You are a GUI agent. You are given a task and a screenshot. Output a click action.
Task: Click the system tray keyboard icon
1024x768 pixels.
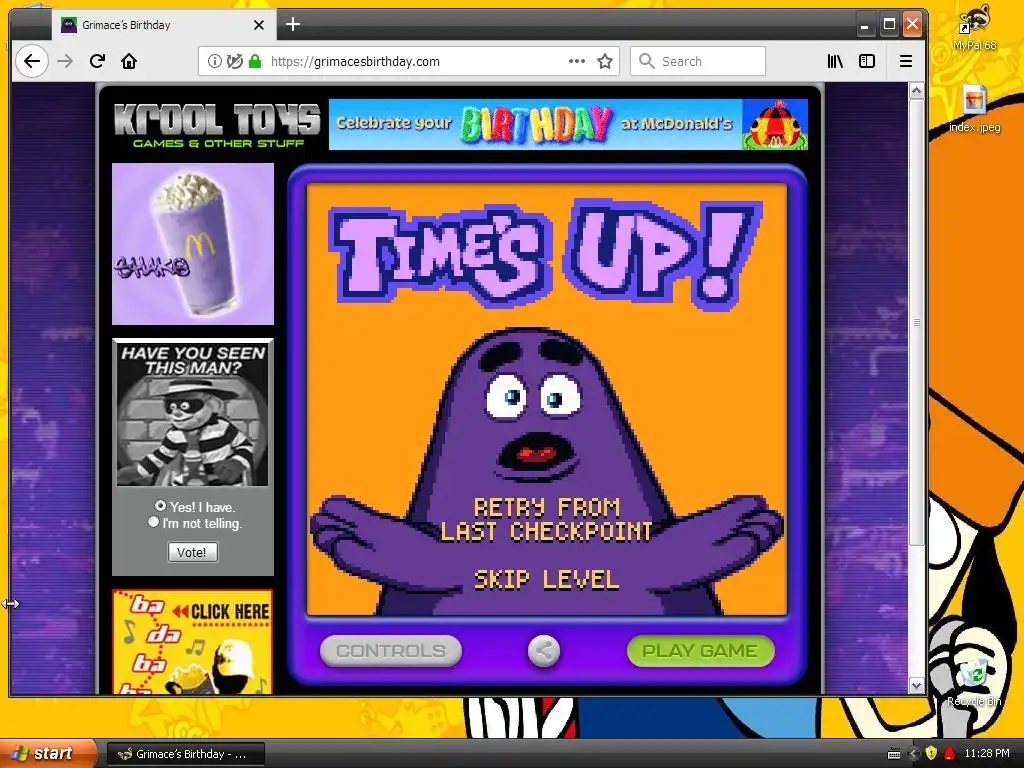pyautogui.click(x=894, y=754)
